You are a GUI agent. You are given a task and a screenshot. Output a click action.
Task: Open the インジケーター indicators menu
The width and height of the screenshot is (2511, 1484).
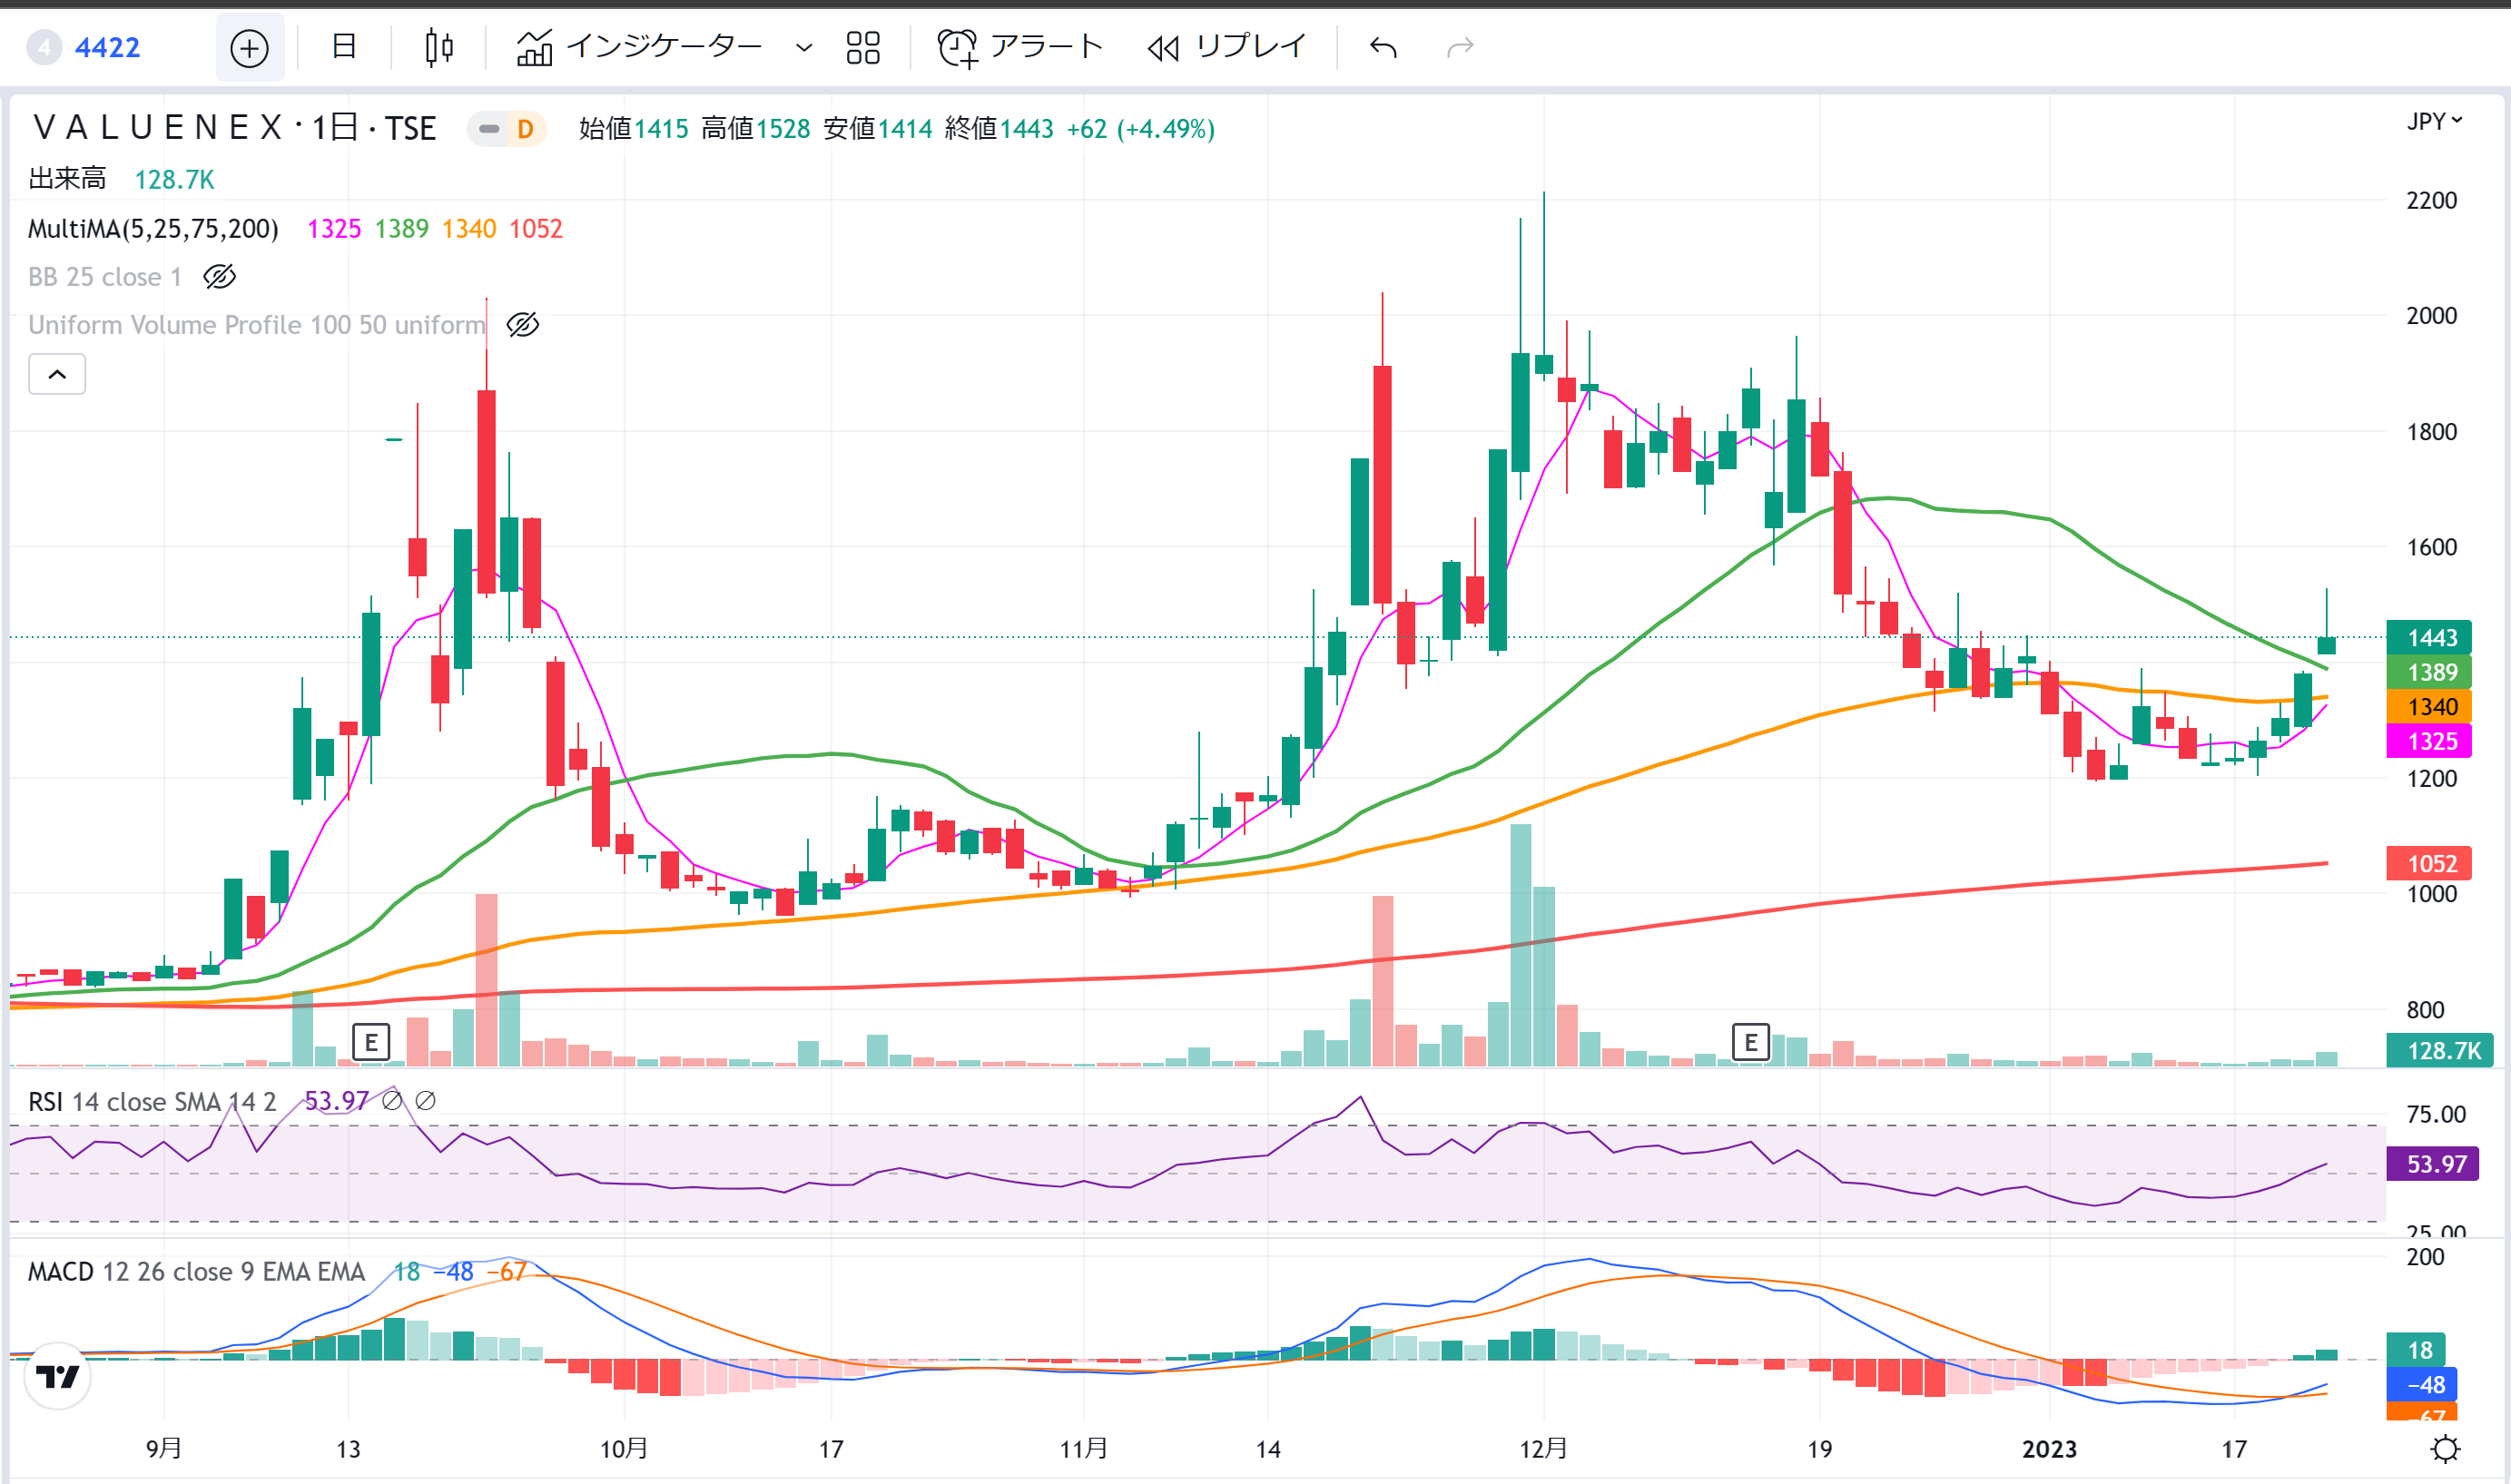coord(639,46)
